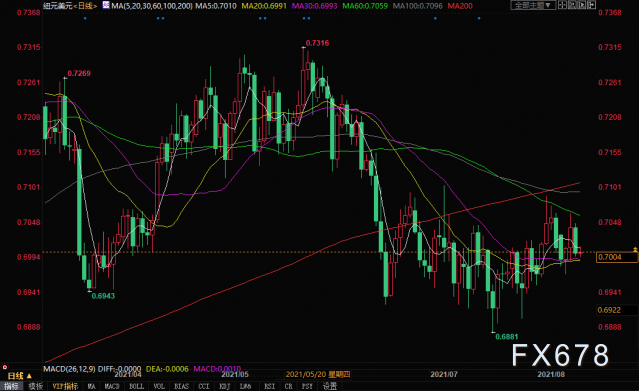Click the second top-right chart tool icon
The image size is (640, 391).
(573, 5)
